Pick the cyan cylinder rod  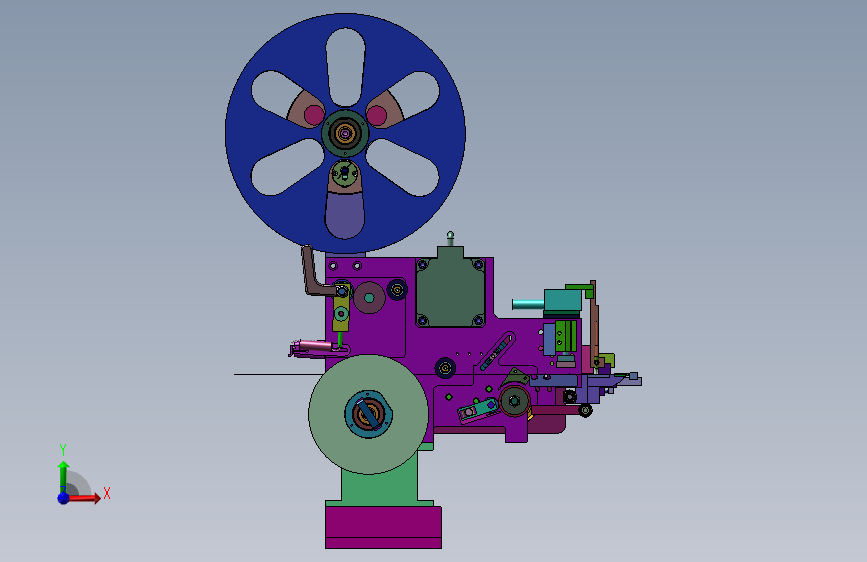pos(528,304)
